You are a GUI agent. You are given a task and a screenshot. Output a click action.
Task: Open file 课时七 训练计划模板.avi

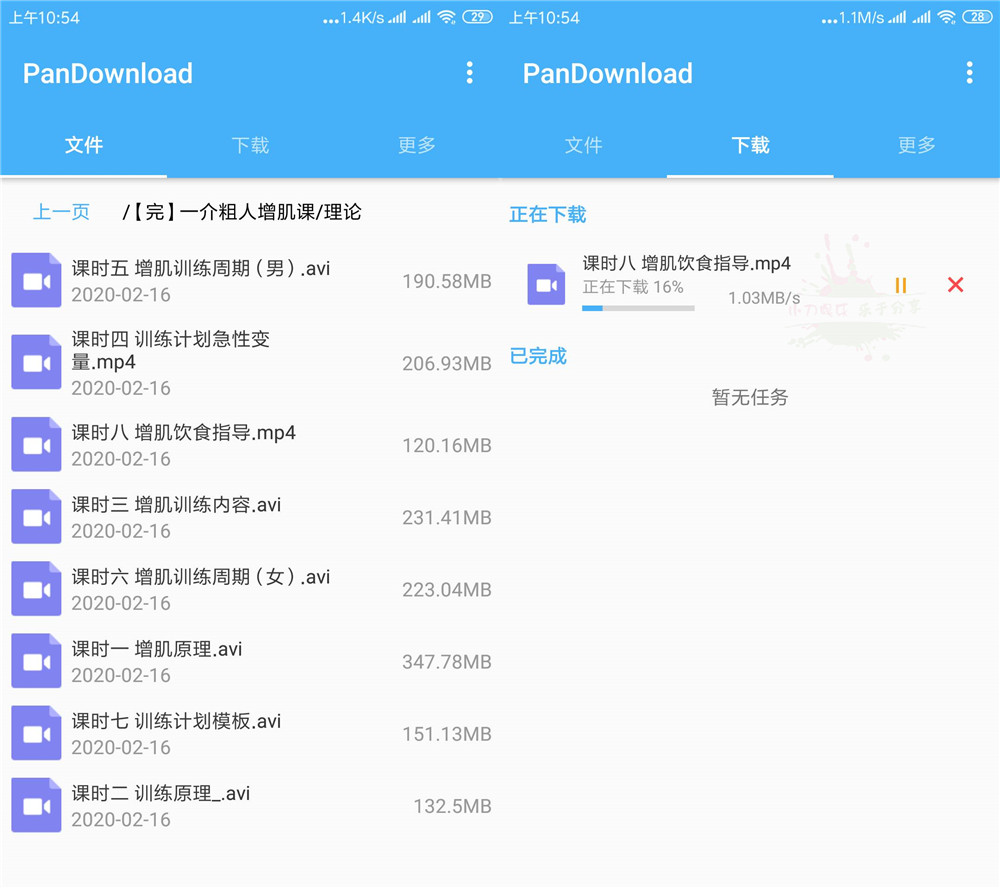pos(251,733)
